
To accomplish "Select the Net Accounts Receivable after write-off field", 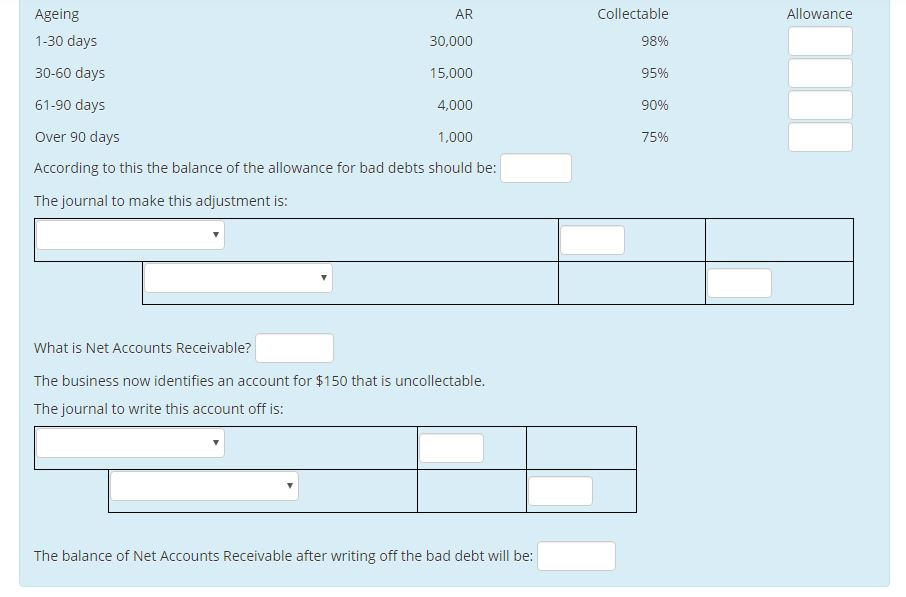I will tap(576, 556).
